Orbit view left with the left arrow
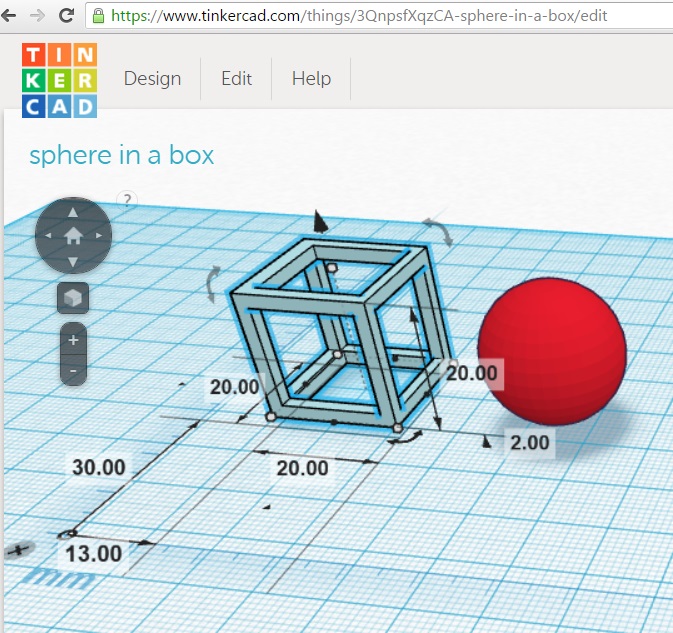The image size is (673, 633). [x=48, y=235]
